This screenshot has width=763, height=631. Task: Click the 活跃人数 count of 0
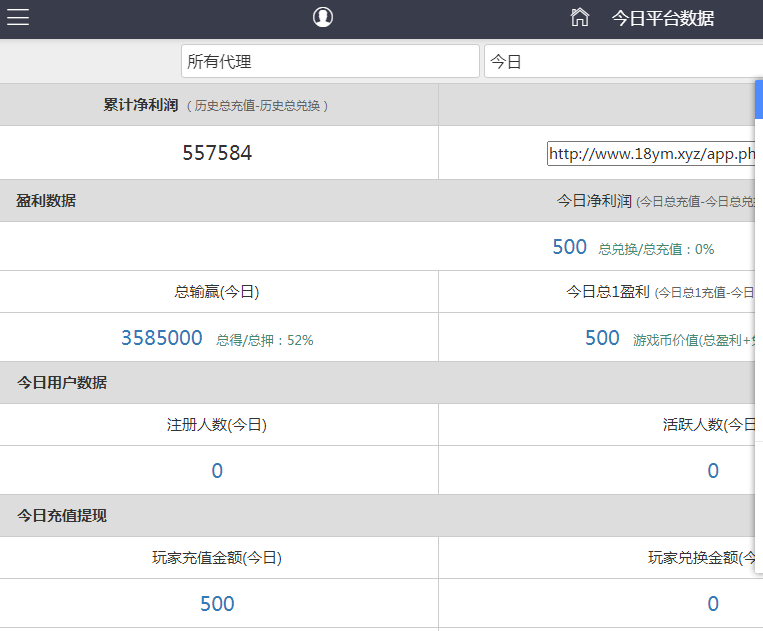(x=712, y=471)
